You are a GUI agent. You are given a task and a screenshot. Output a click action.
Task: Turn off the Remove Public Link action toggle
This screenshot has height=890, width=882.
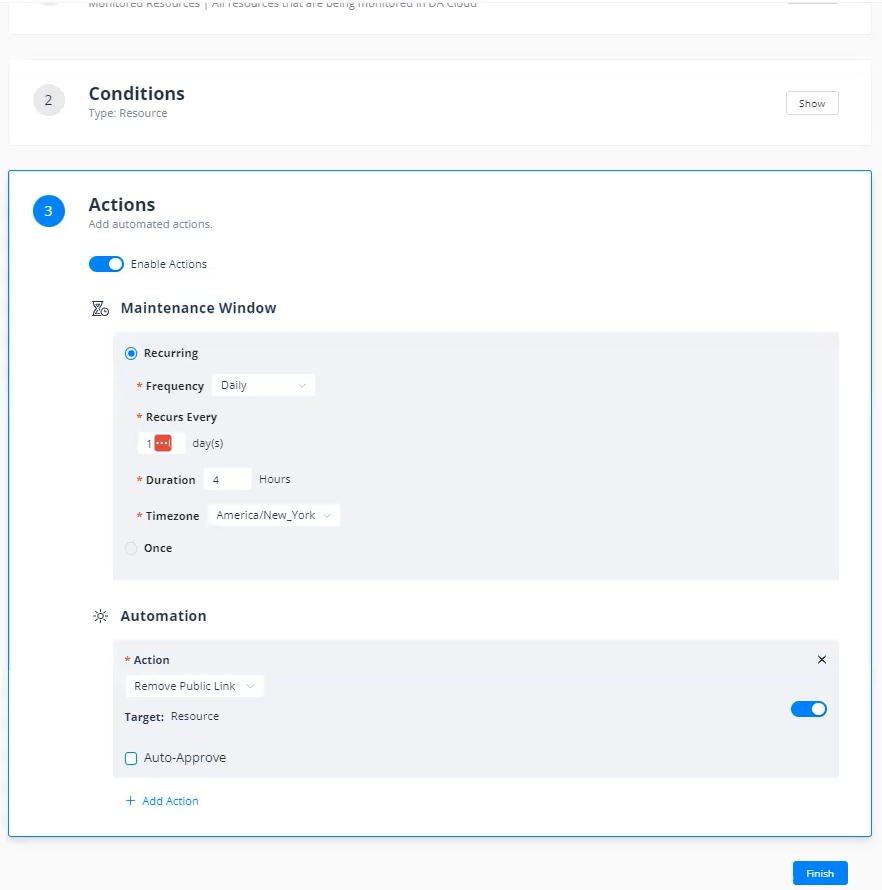pyautogui.click(x=809, y=708)
